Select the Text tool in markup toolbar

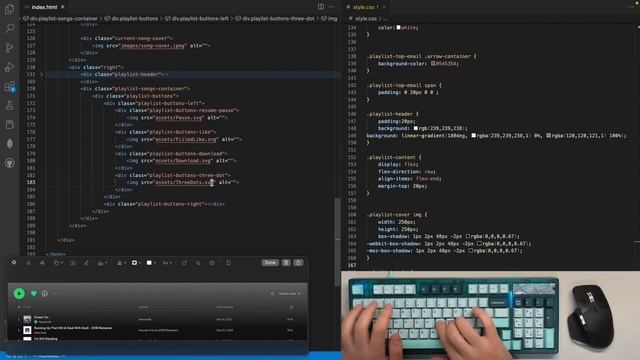coord(73,263)
